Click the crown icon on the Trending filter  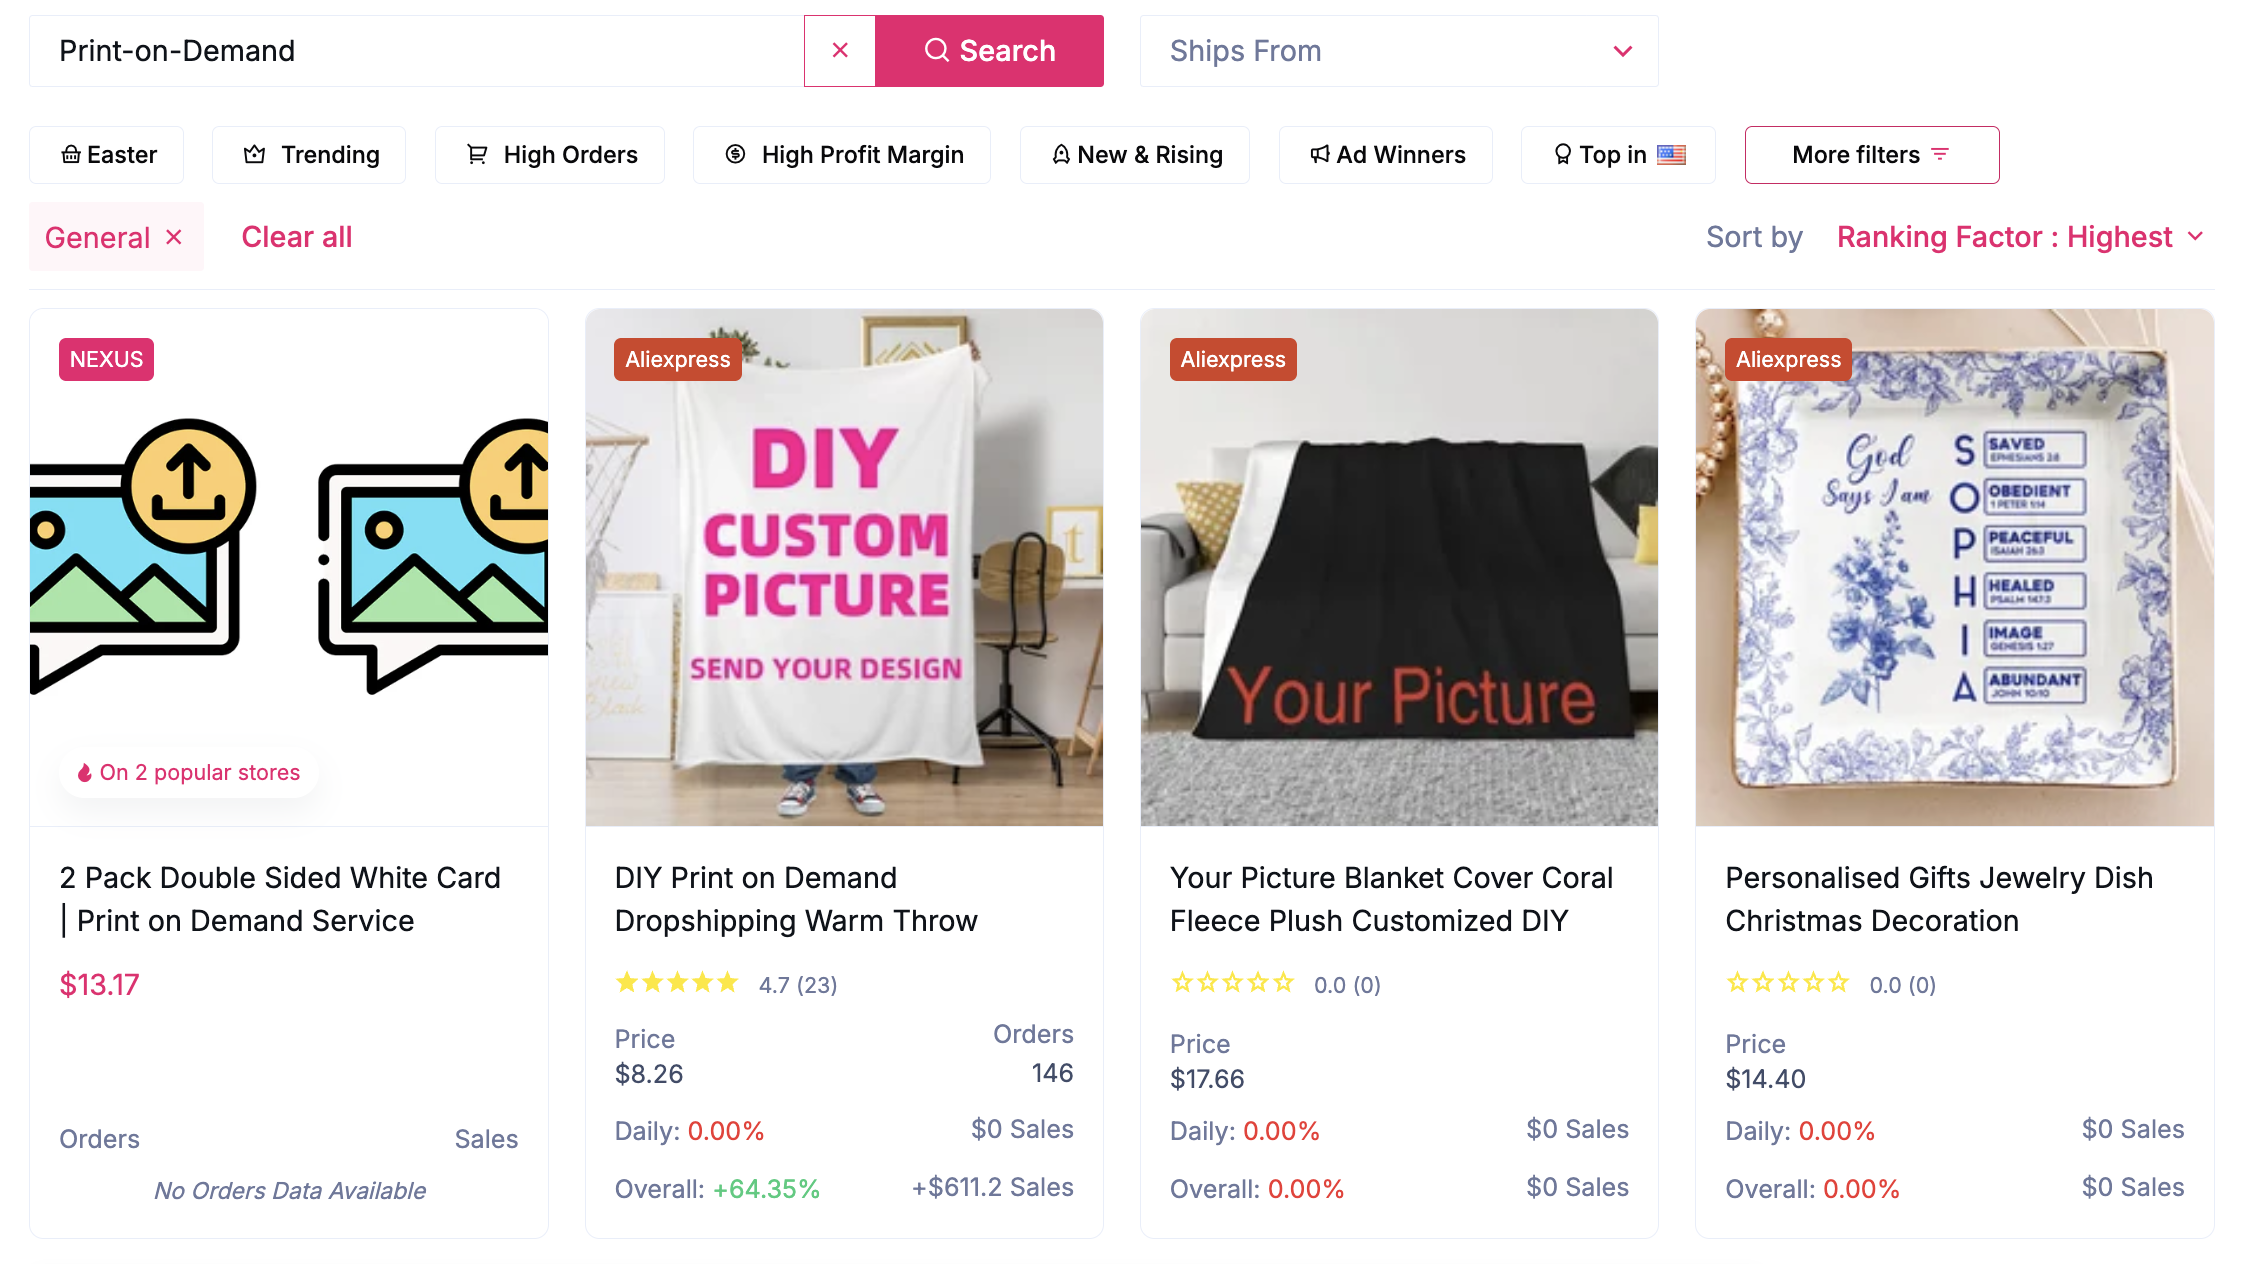tap(255, 154)
